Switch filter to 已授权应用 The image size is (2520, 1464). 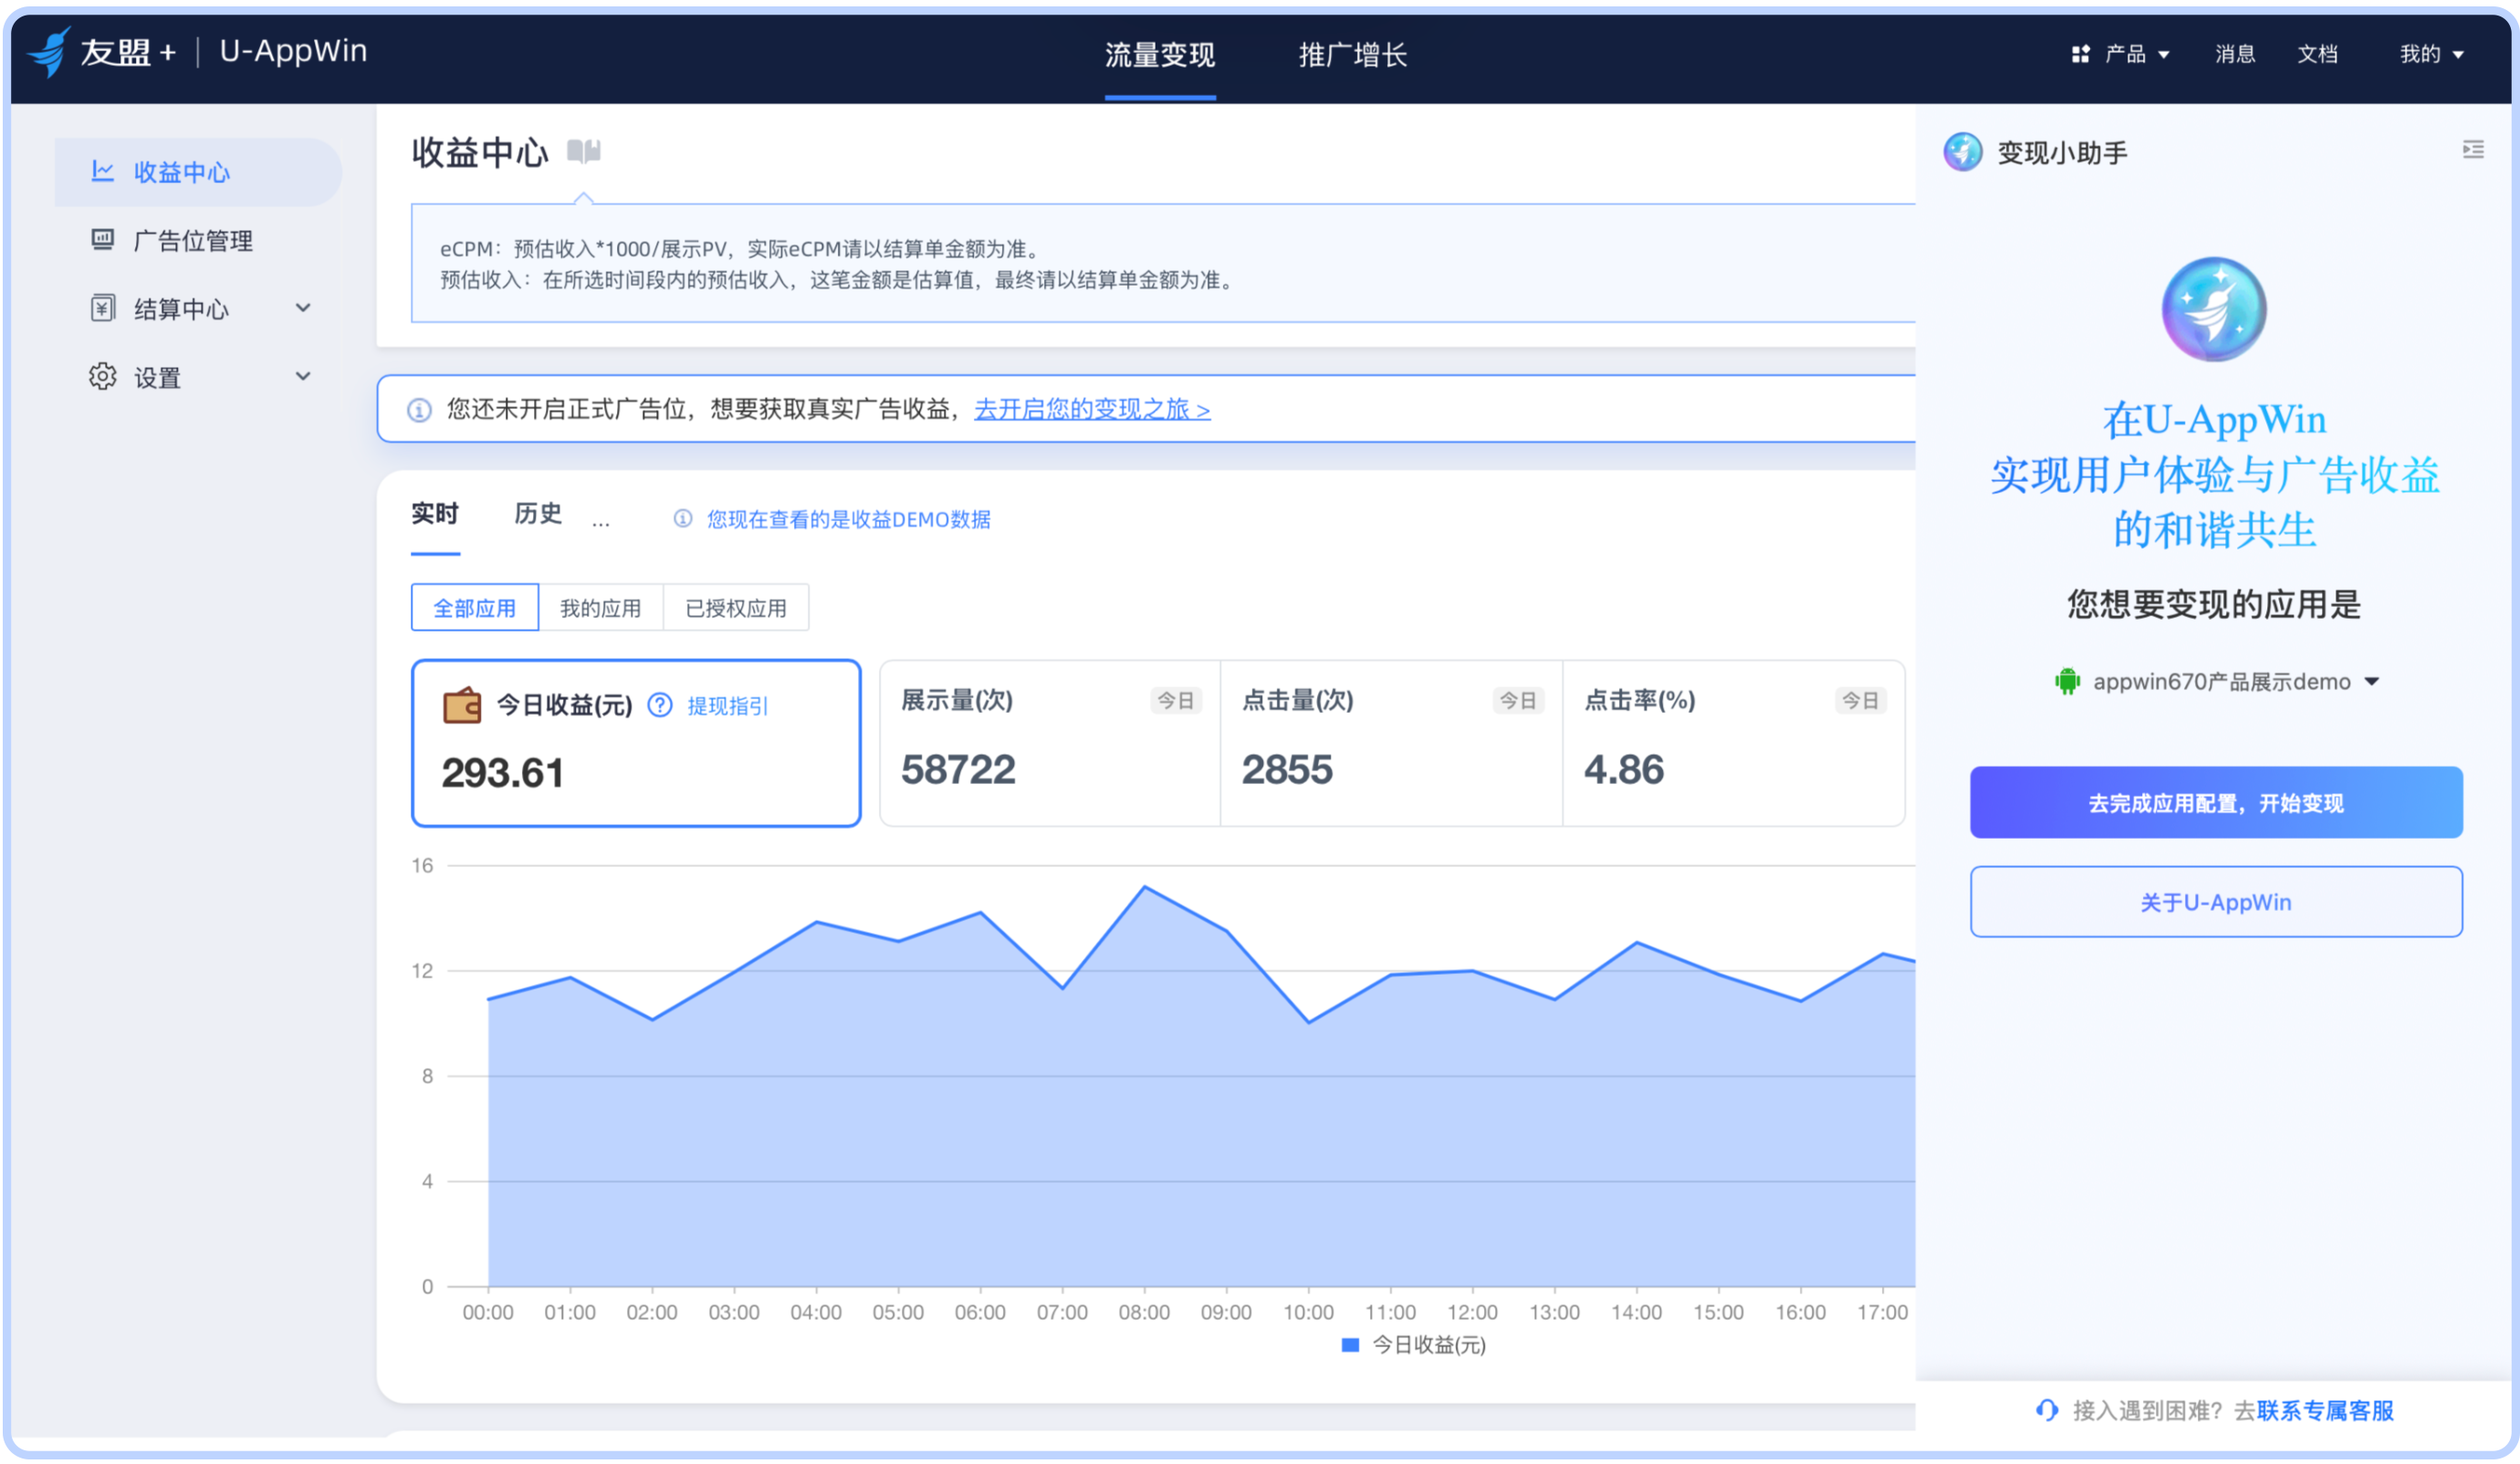(x=735, y=608)
